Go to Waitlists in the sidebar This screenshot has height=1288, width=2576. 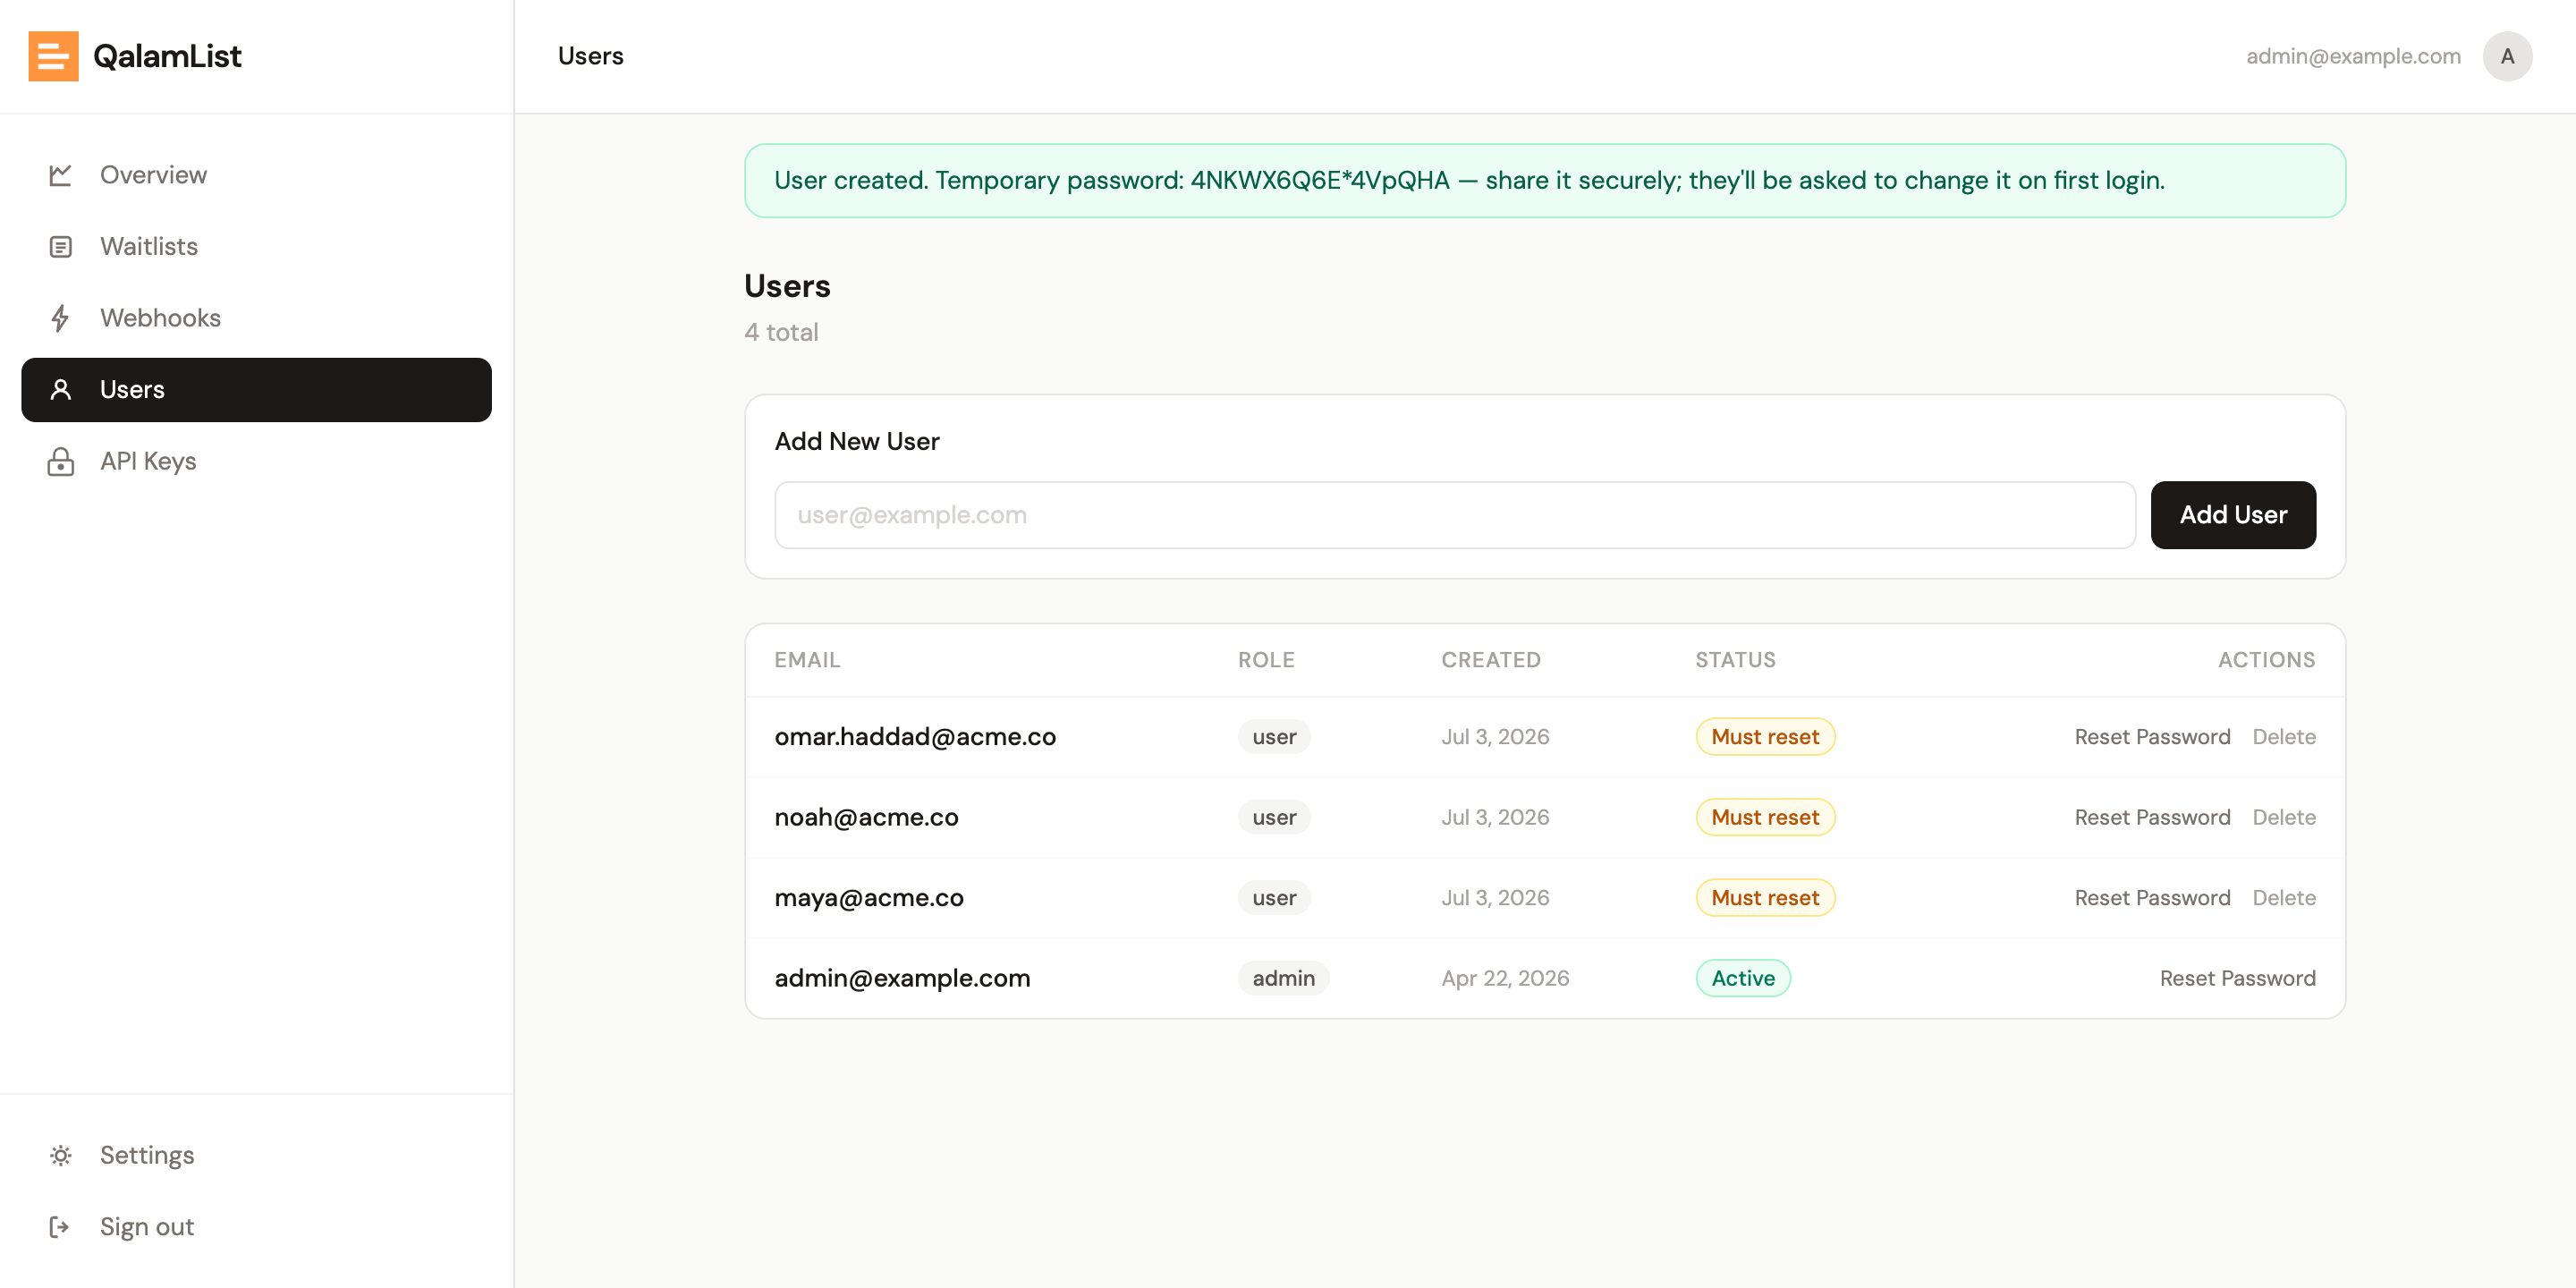click(256, 246)
